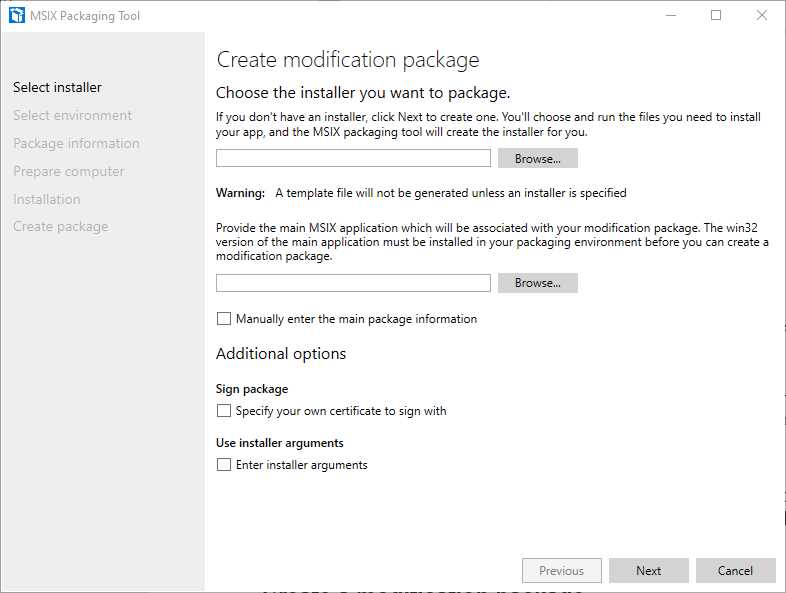Open the Installation step in sidebar
Viewport: 786px width, 593px height.
coord(47,200)
